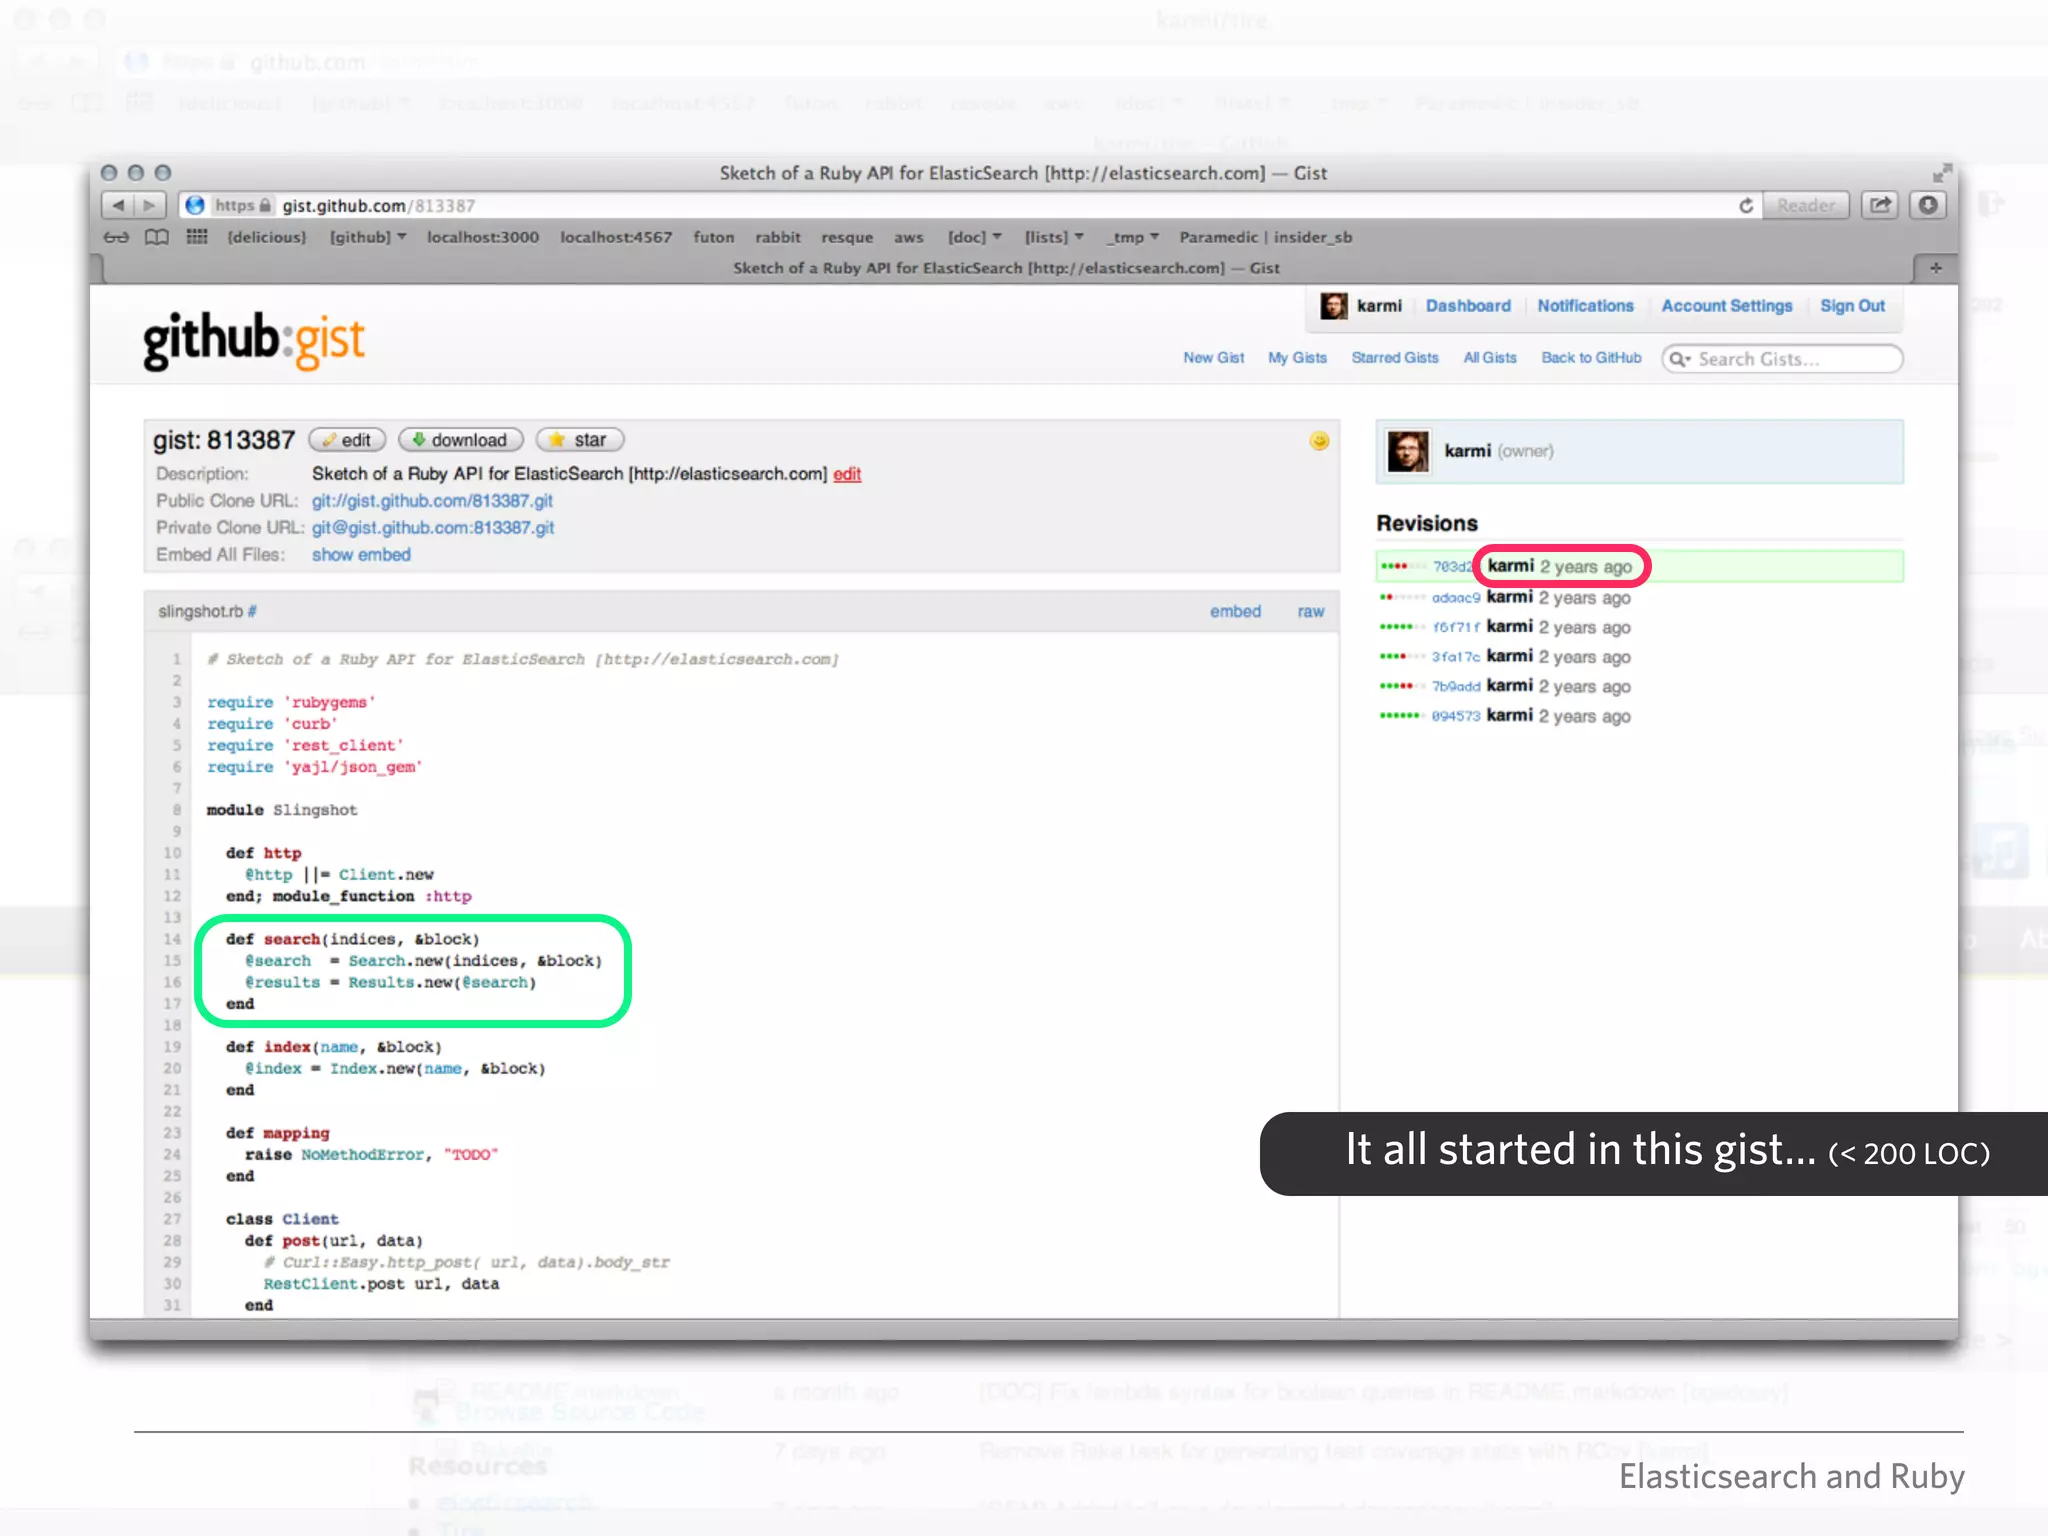The width and height of the screenshot is (2048, 1536).
Task: Open the futon bookmark
Action: pyautogui.click(x=714, y=237)
